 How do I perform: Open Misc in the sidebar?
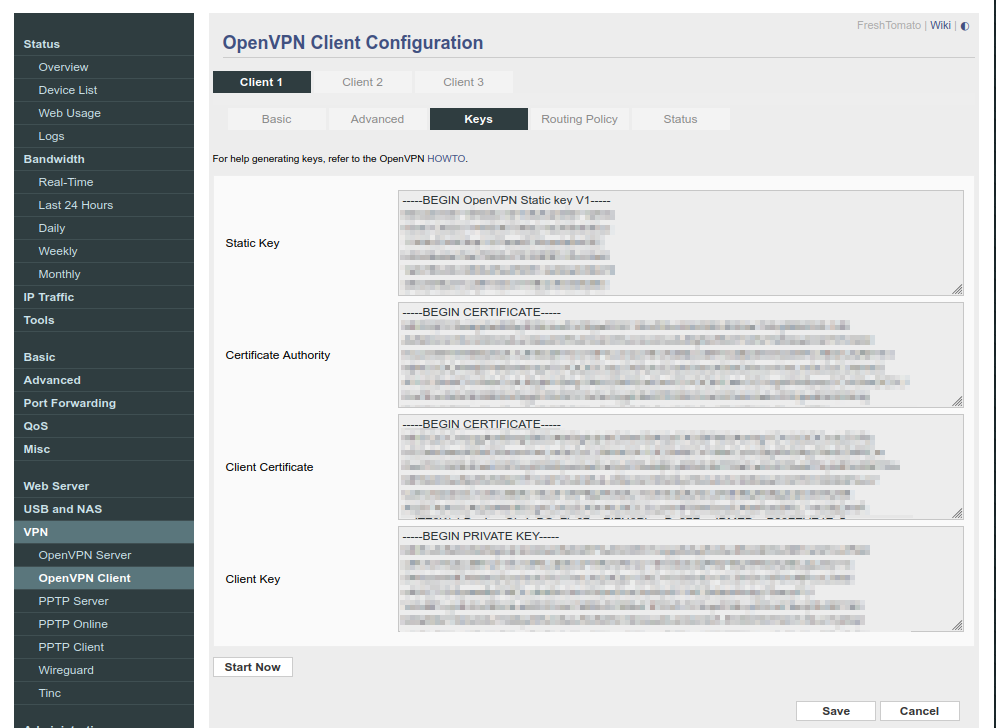(104, 449)
